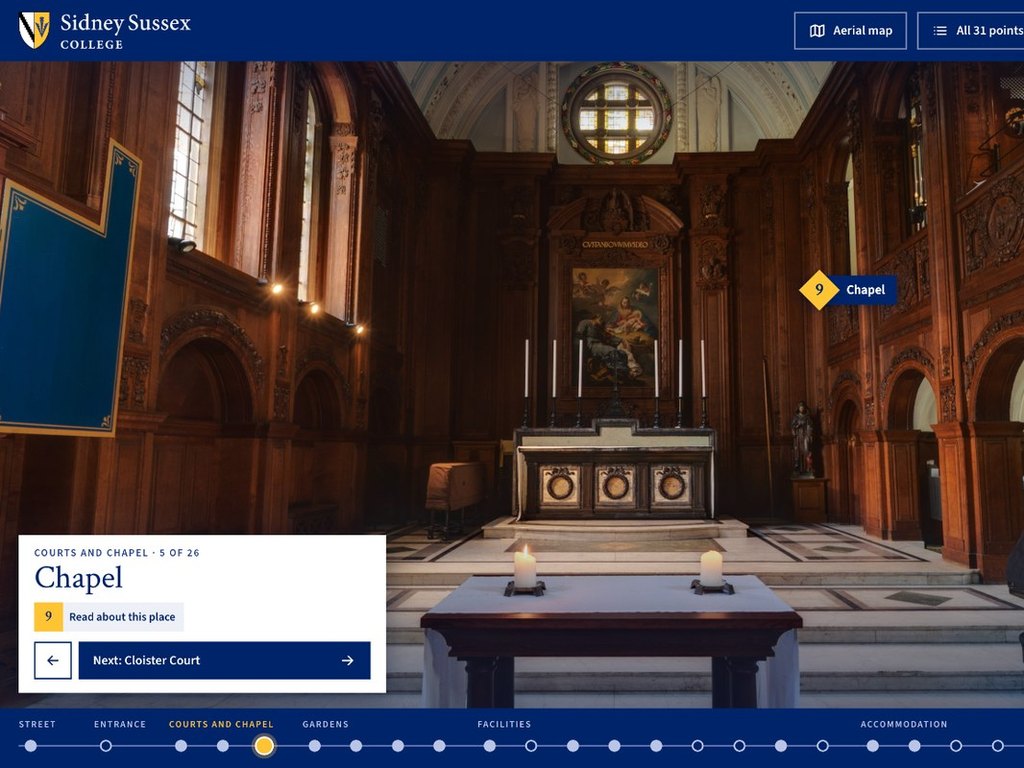Click the Sidney Sussex College shield logo
This screenshot has width=1024, height=768.
point(34,30)
